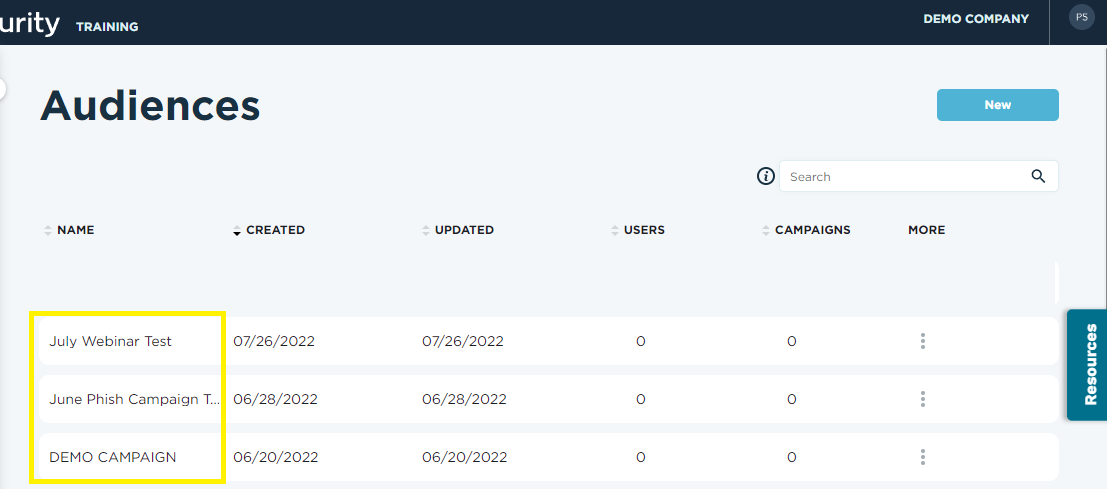Click the magnifying glass search icon
The height and width of the screenshot is (489, 1107).
click(x=1038, y=176)
